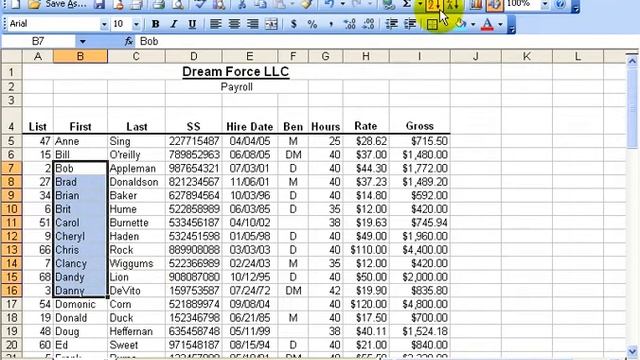The image size is (640, 360).
Task: Click the AutoSum sigma icon
Action: 407,4
